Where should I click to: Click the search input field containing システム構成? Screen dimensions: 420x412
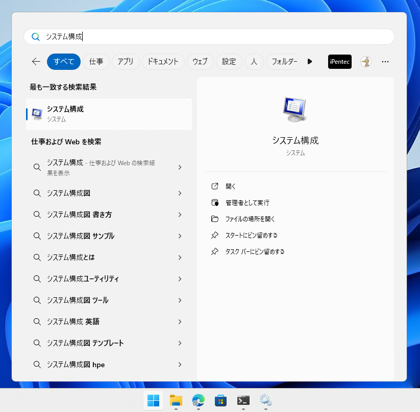click(209, 37)
